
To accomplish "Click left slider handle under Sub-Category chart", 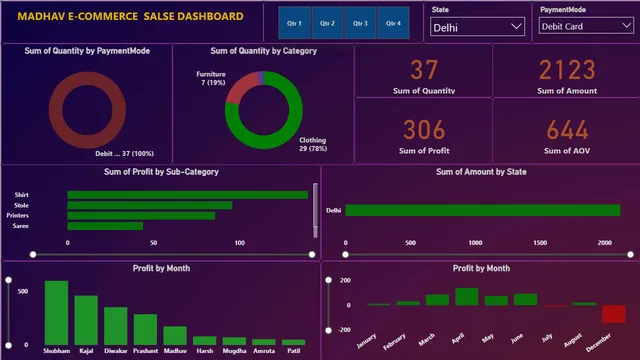I will pos(33,254).
